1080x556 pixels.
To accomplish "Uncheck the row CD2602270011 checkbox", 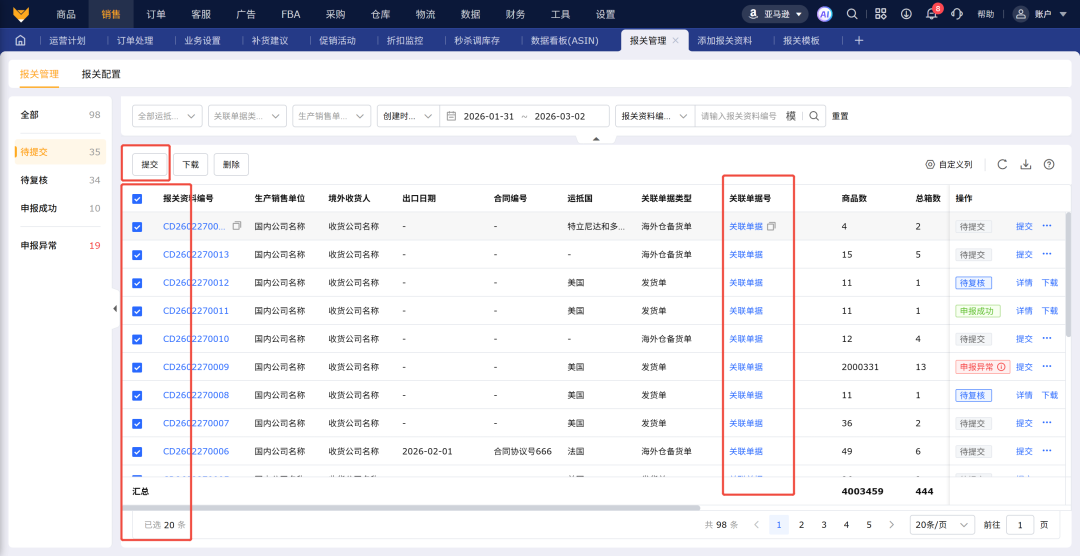I will [x=137, y=311].
